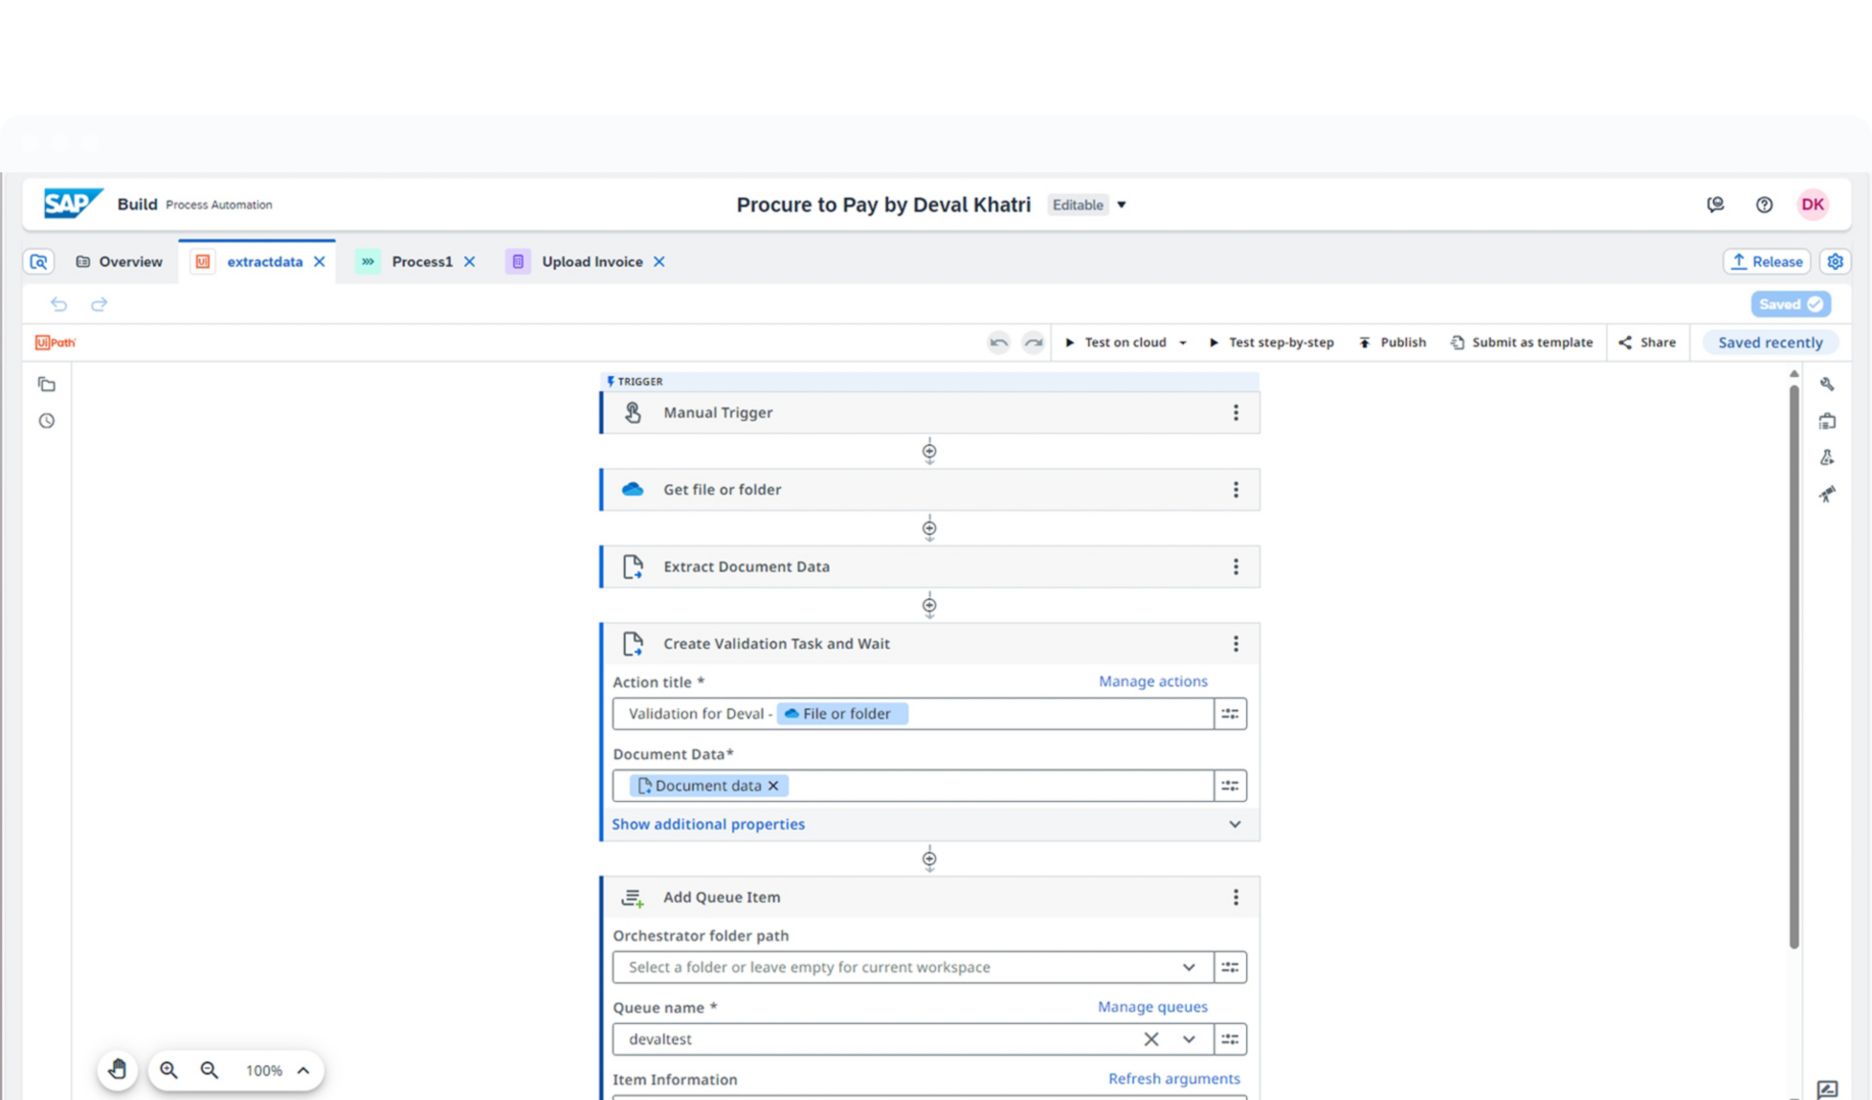Click the history clock icon in left sidebar
The width and height of the screenshot is (1872, 1100).
point(47,421)
